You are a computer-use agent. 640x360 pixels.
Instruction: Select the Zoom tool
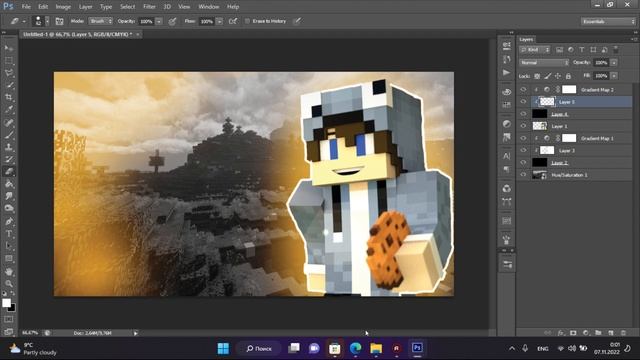tap(9, 284)
